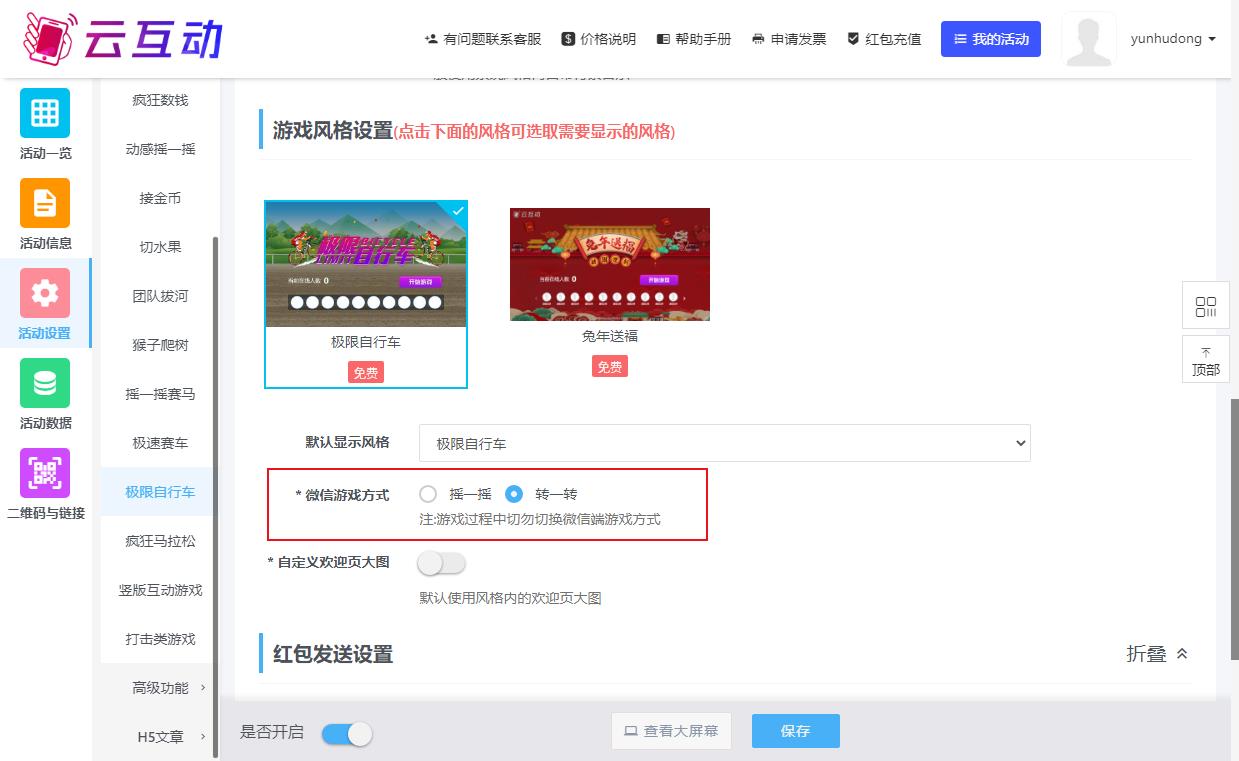Expand H5文章 submenu

(160, 737)
